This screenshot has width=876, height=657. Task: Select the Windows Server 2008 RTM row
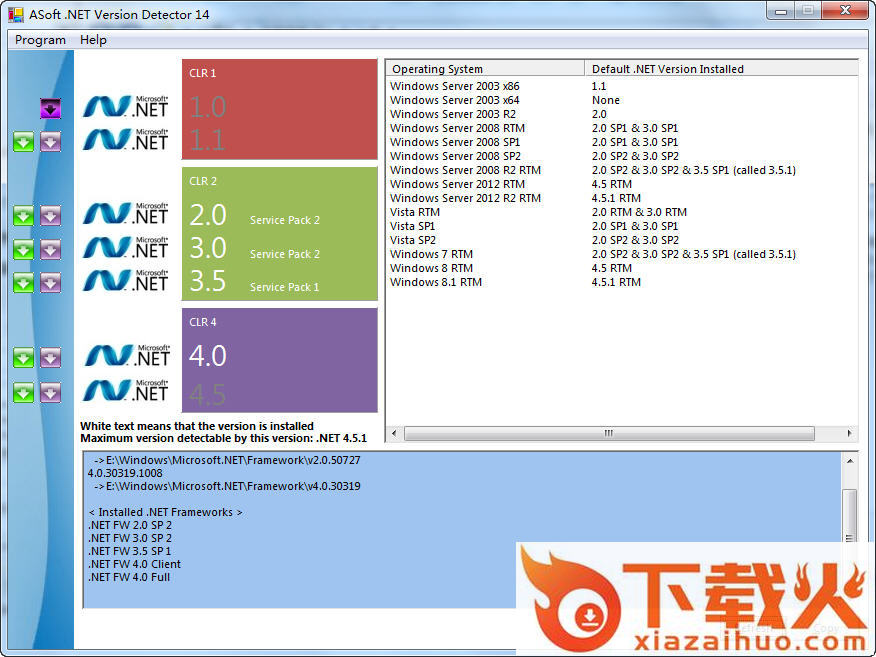[622, 128]
